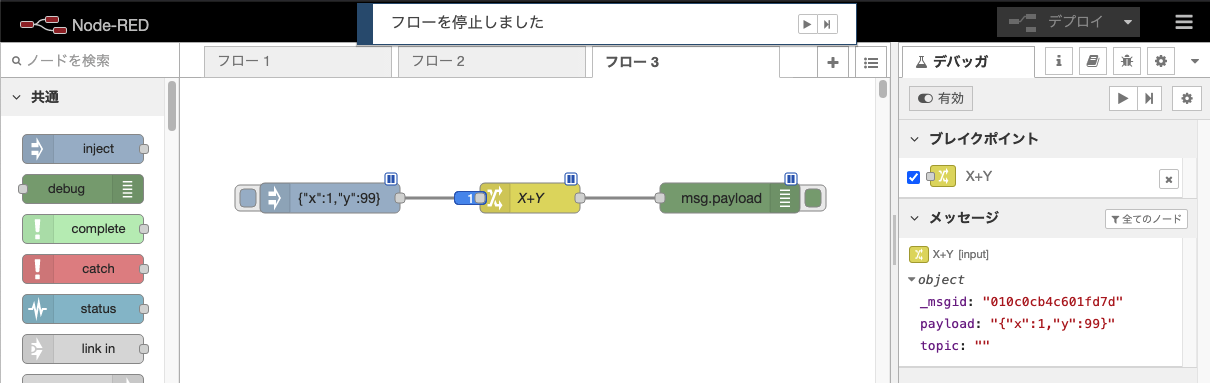Open debugger settings gear button
The height and width of the screenshot is (383, 1210).
(1187, 98)
